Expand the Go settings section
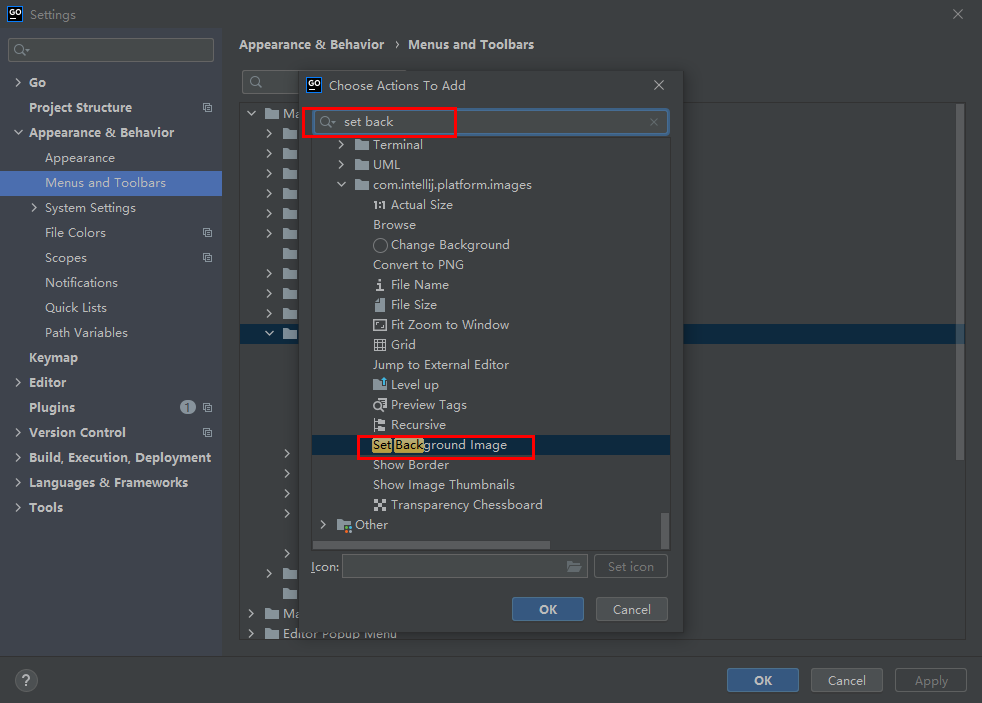982x703 pixels. (x=18, y=83)
